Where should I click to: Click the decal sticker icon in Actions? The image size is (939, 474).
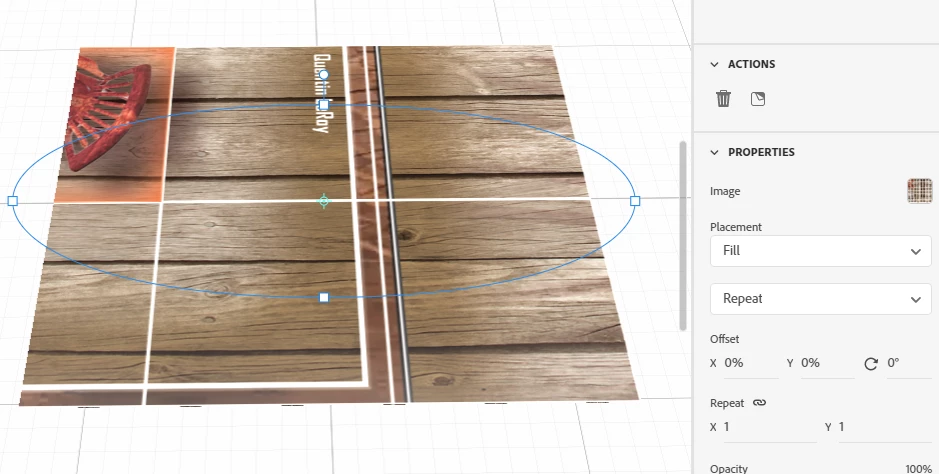tap(758, 99)
